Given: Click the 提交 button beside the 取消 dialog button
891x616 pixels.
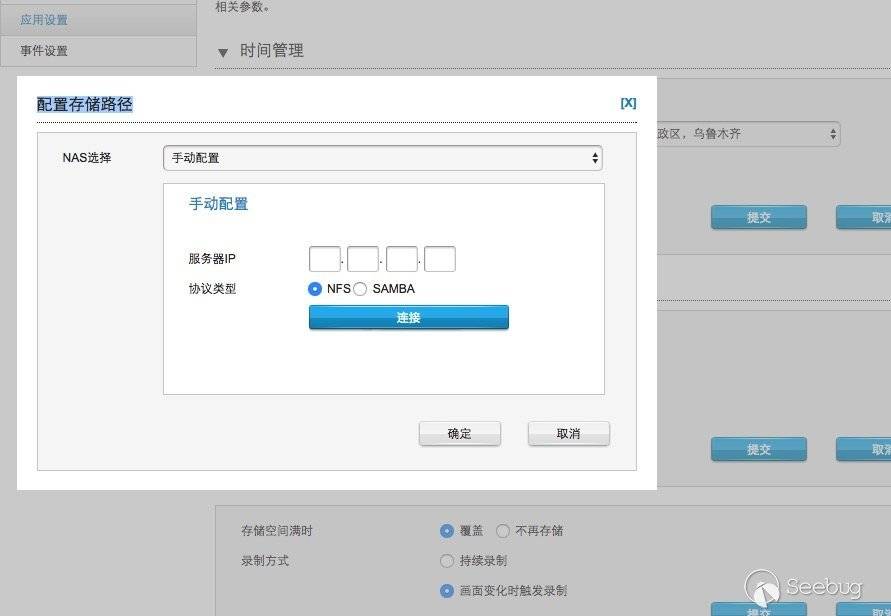Looking at the screenshot, I should coord(759,449).
